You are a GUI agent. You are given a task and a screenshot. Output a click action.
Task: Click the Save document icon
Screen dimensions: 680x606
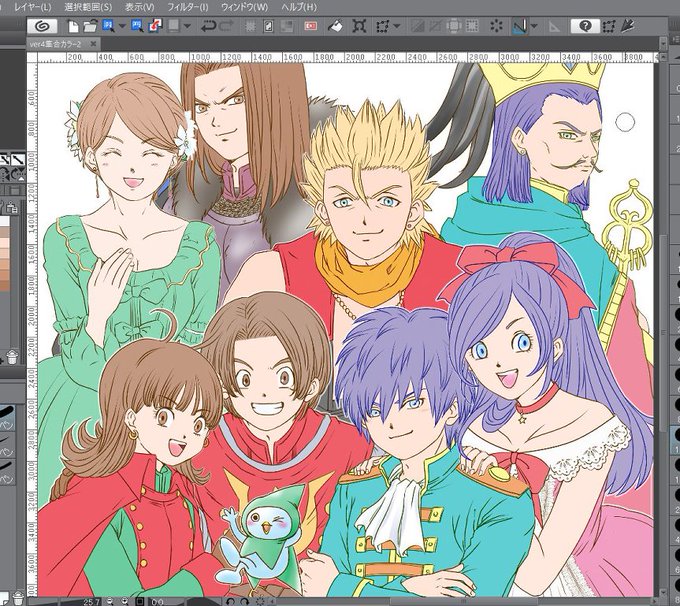pos(108,26)
